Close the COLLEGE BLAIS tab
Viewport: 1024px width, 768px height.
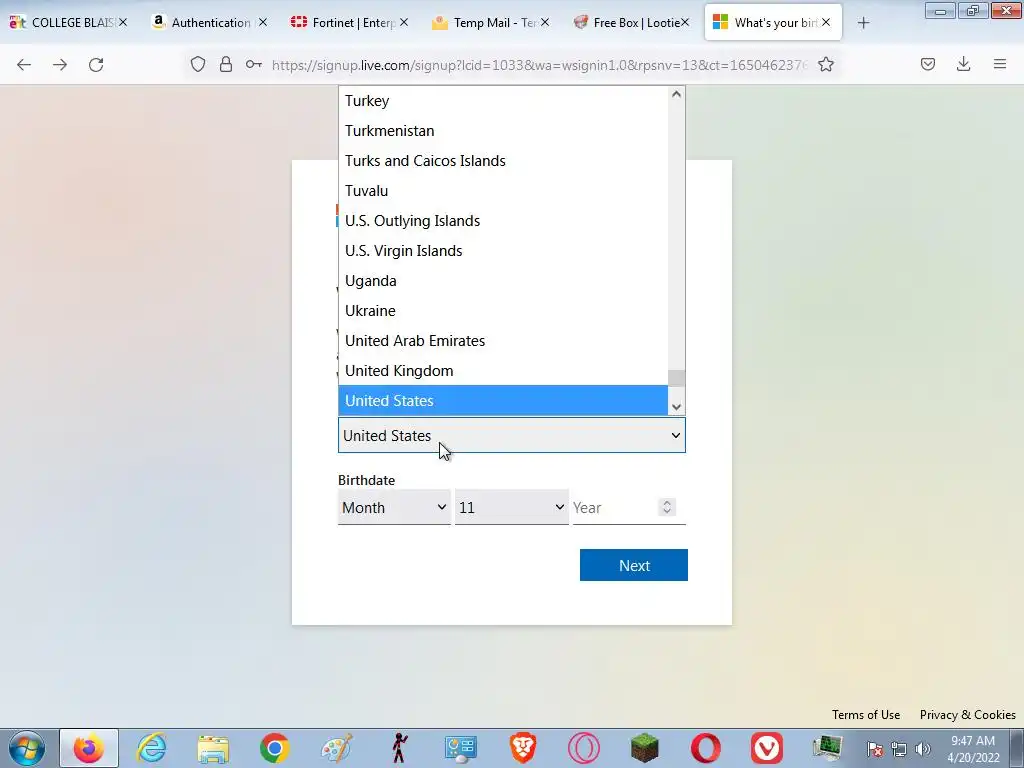[x=123, y=22]
